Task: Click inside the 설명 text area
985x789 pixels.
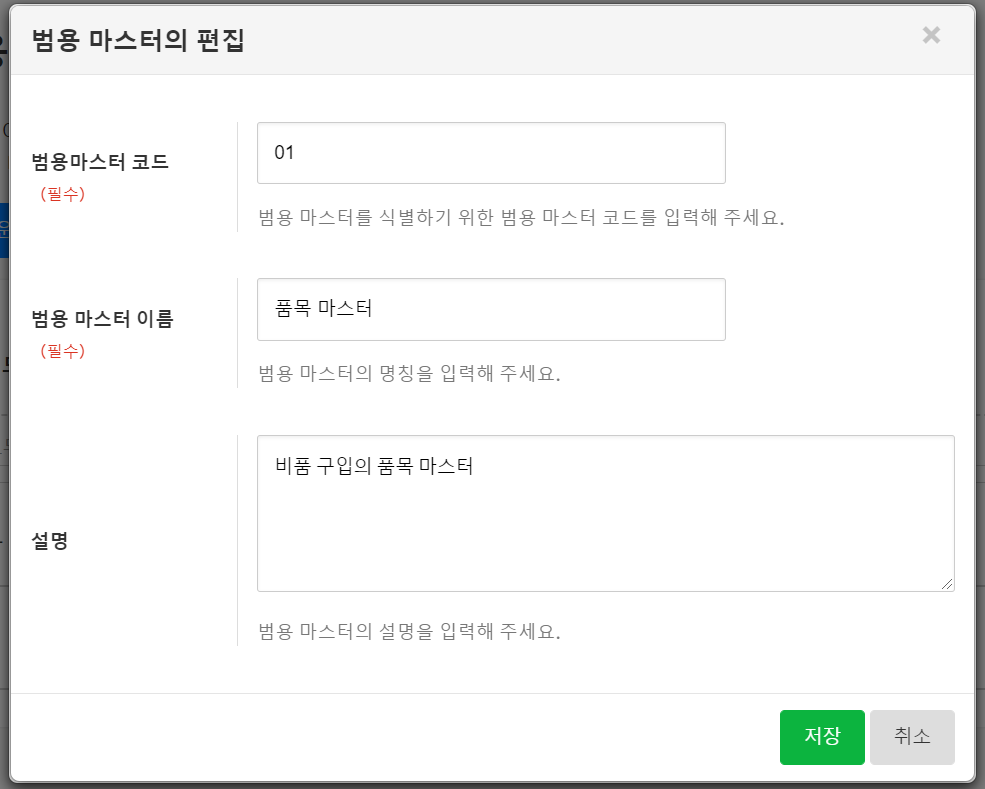Action: (x=604, y=512)
